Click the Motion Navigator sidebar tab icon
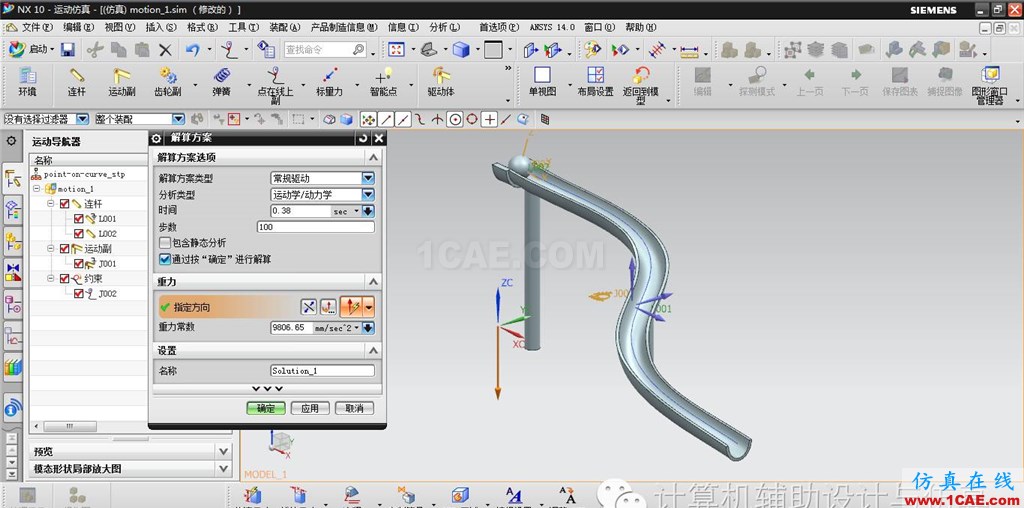 (12, 178)
